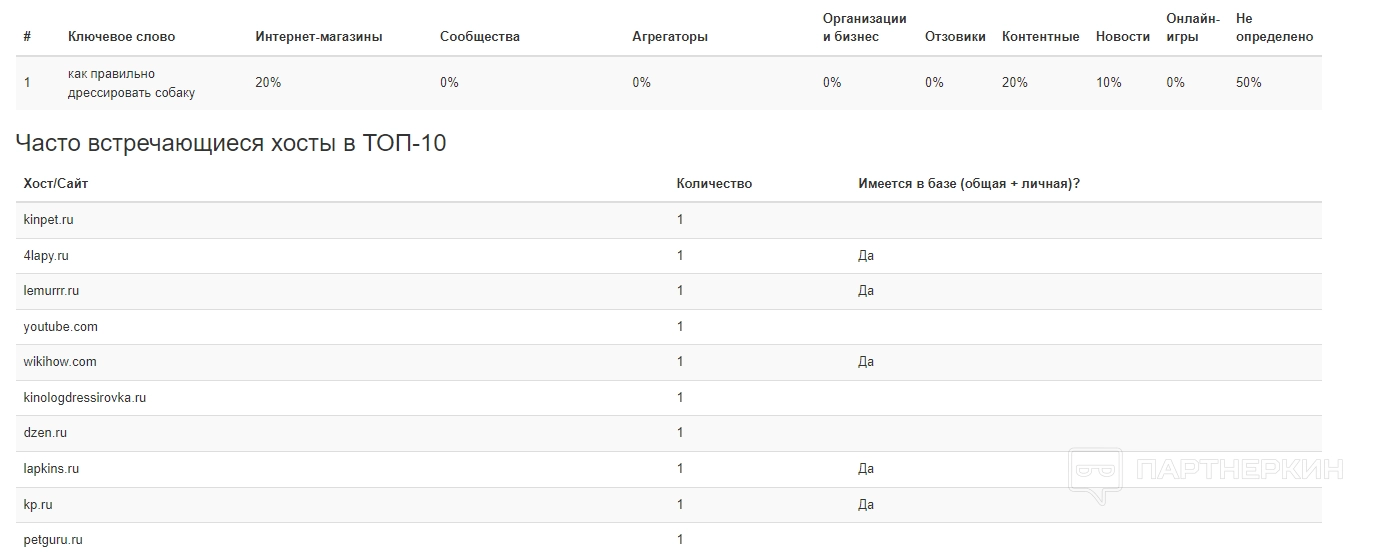The height and width of the screenshot is (558, 1395).
Task: Click the Имеется в базе column header
Action: 968,184
